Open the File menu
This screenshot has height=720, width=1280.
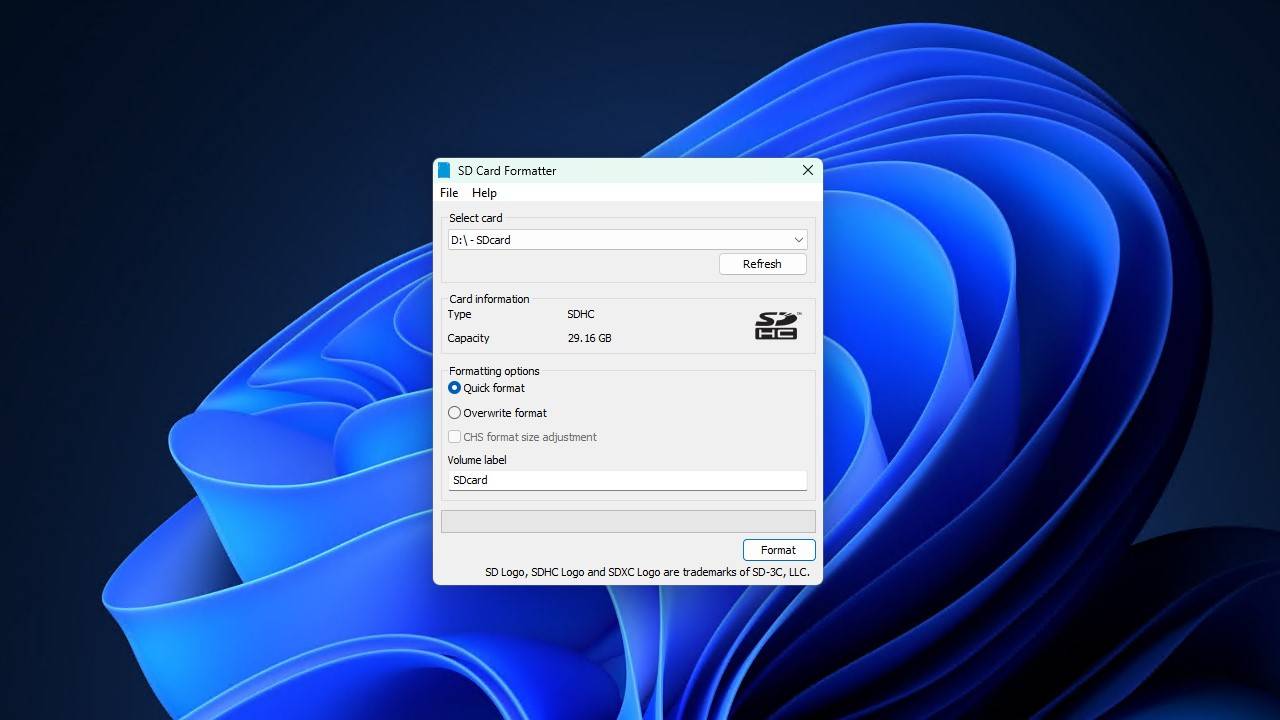coord(448,193)
